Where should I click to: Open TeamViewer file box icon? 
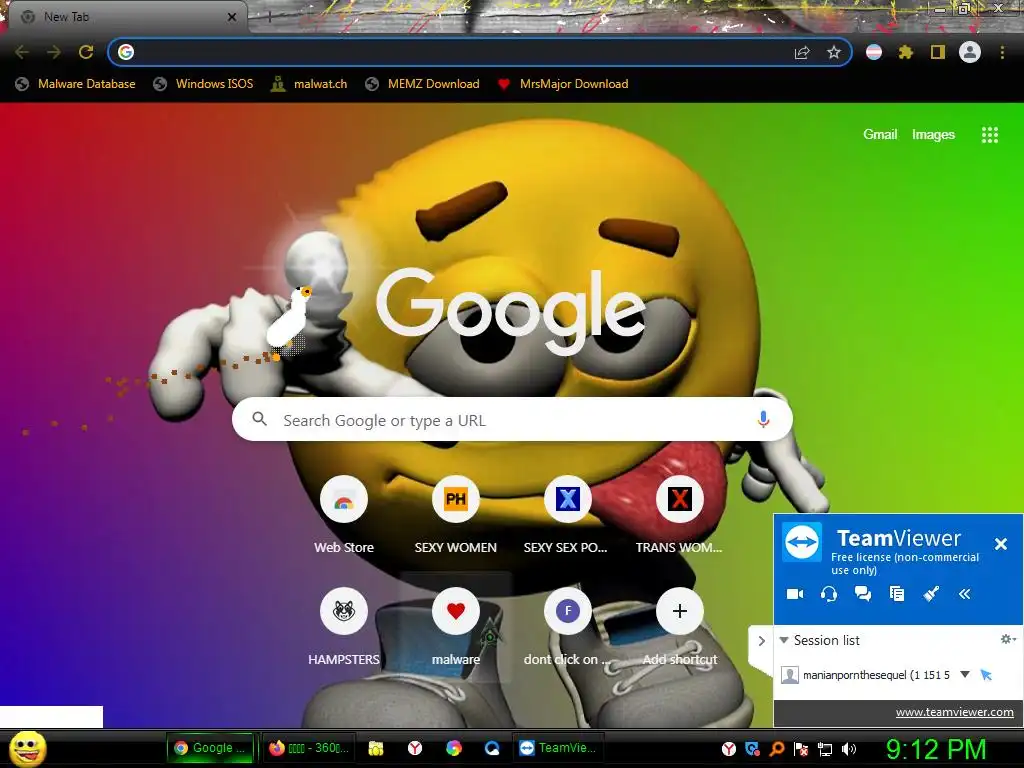pyautogui.click(x=897, y=594)
